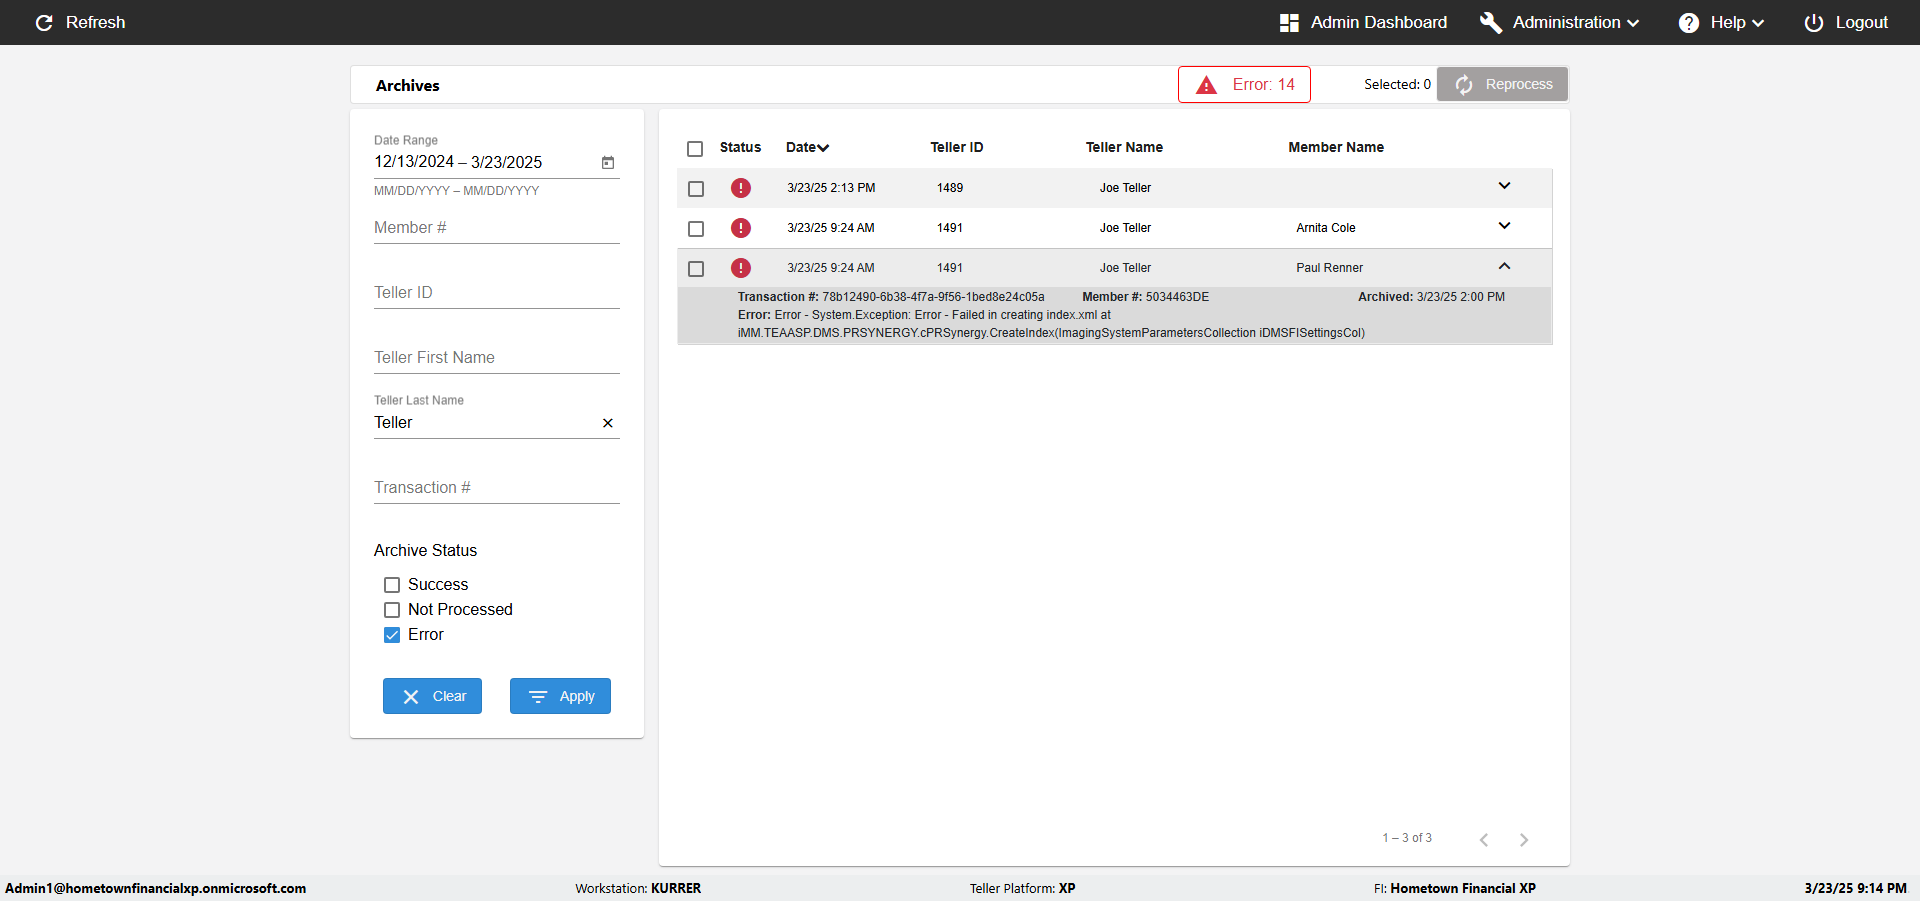1920x901 pixels.
Task: Click error status icon for Paul Renner row
Action: tap(741, 268)
